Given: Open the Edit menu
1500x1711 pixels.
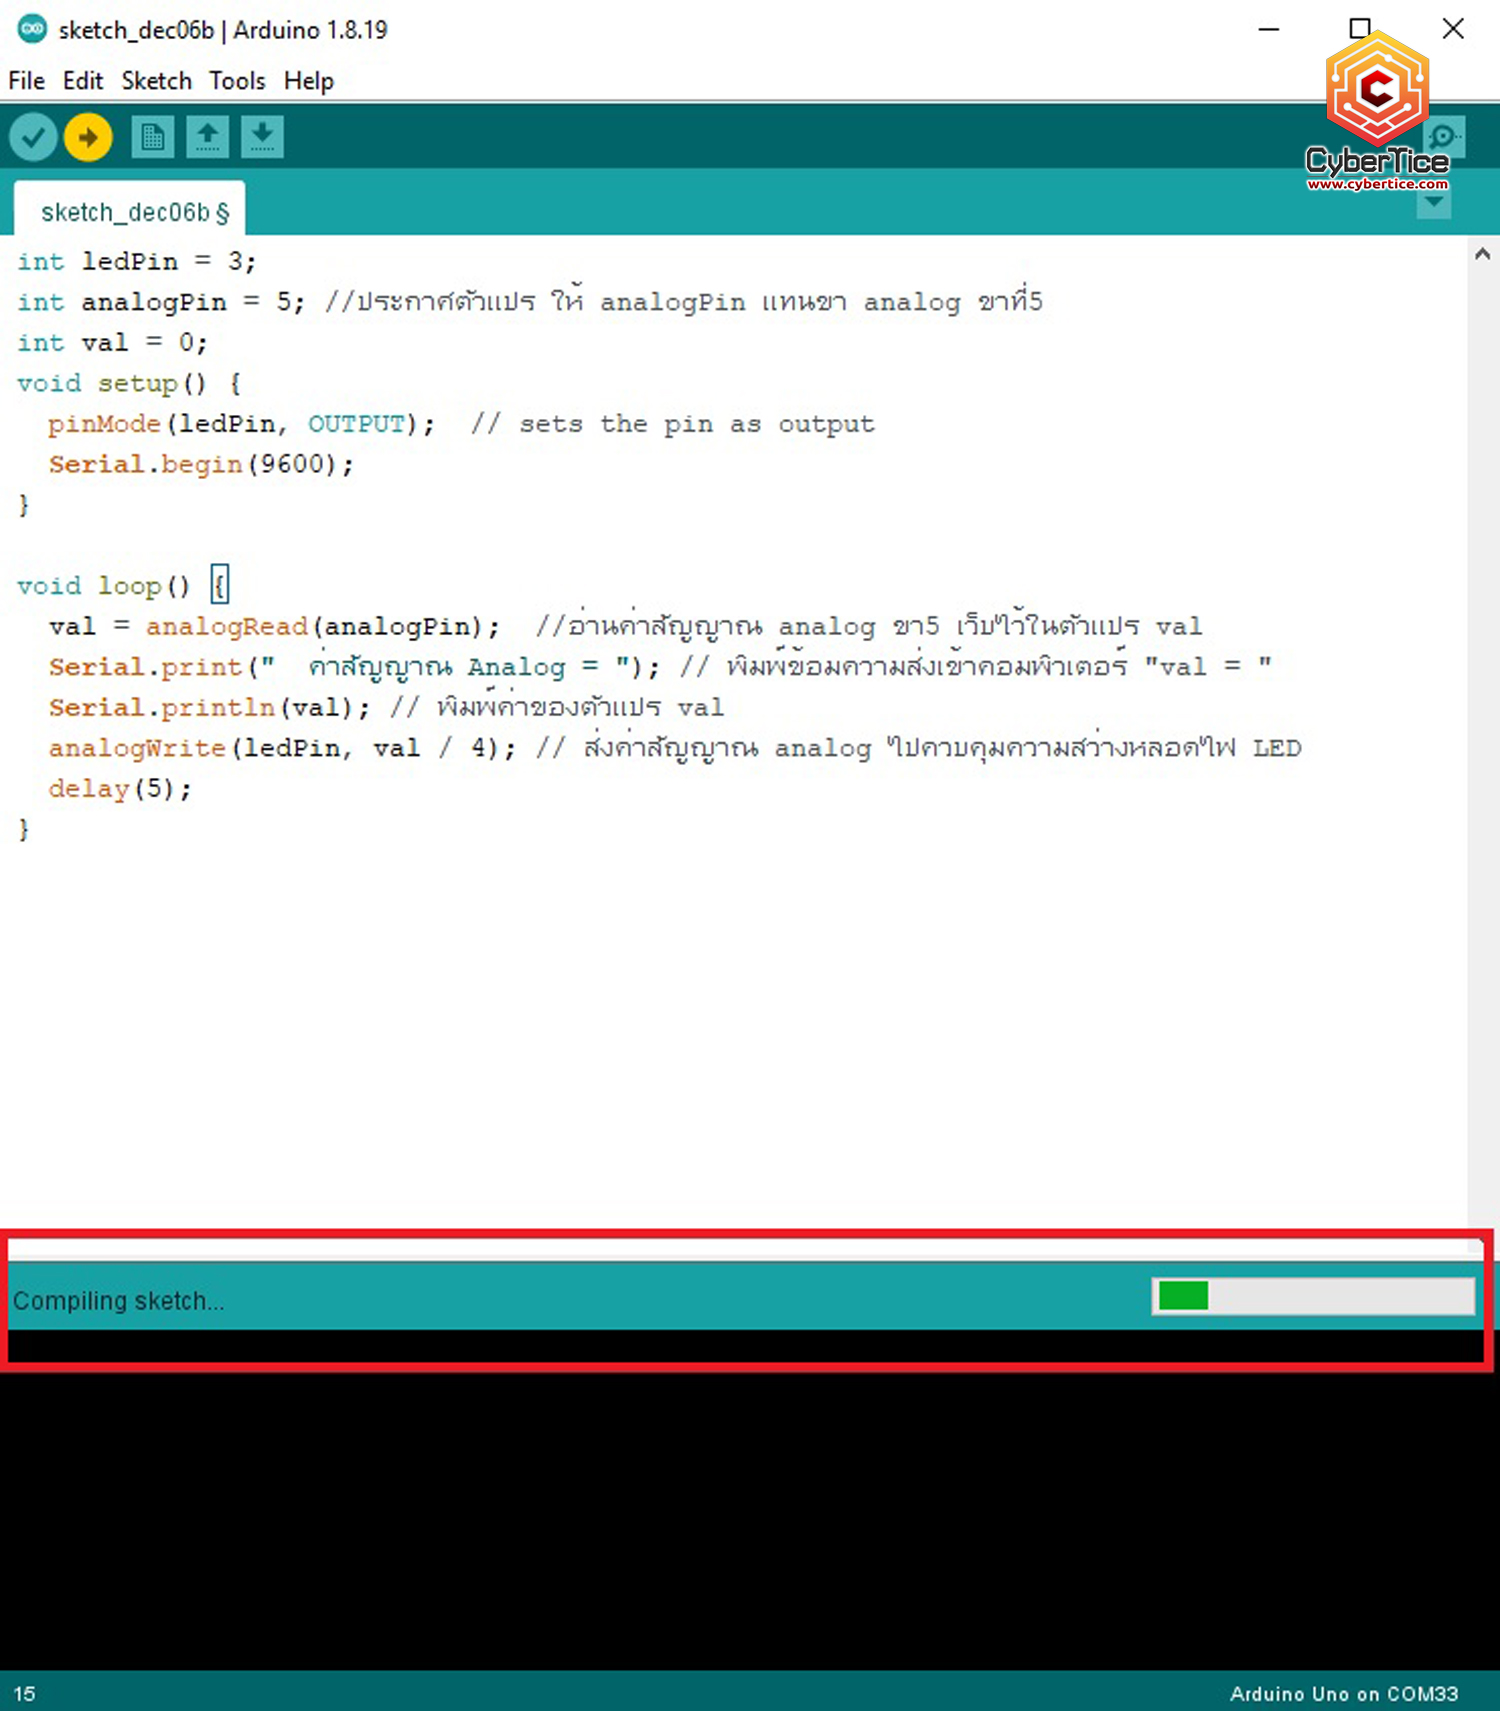Looking at the screenshot, I should (x=82, y=81).
